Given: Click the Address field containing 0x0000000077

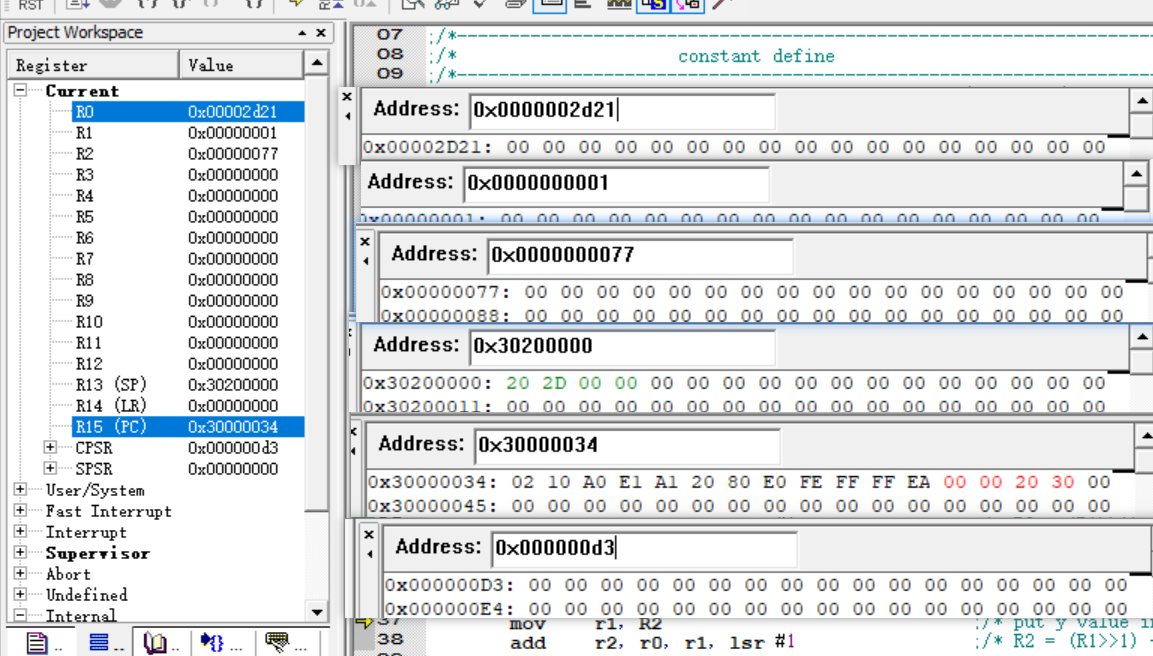Looking at the screenshot, I should pos(640,255).
